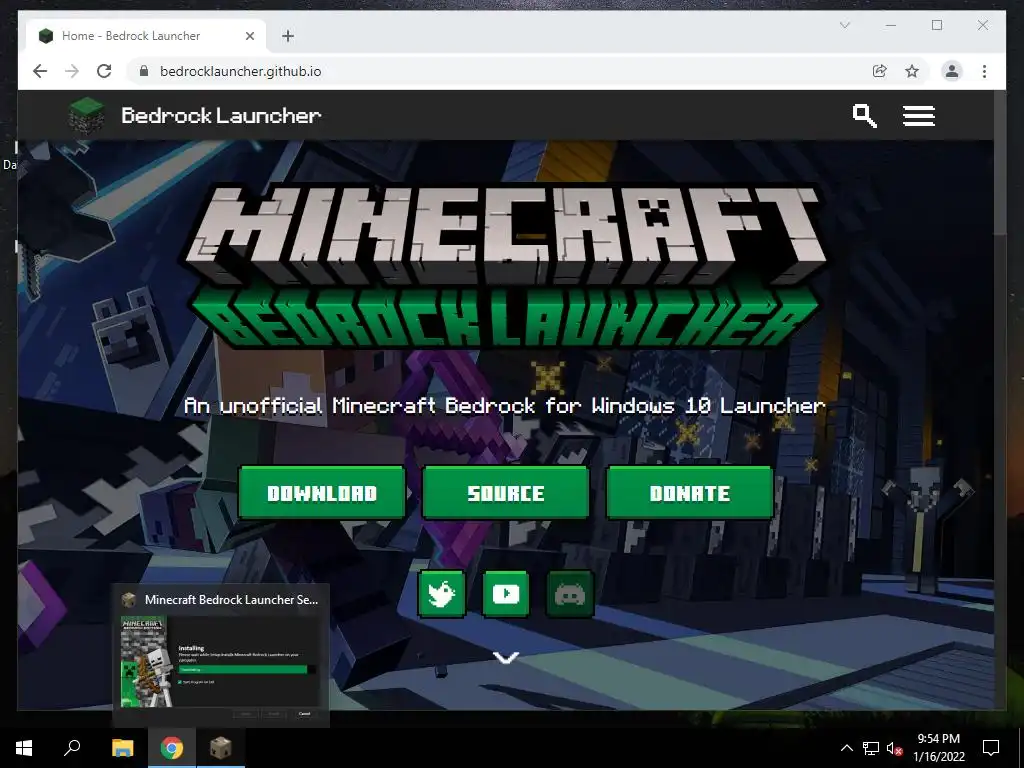Close the Home - Bedrock Launcher tab
The width and height of the screenshot is (1024, 768).
[249, 36]
